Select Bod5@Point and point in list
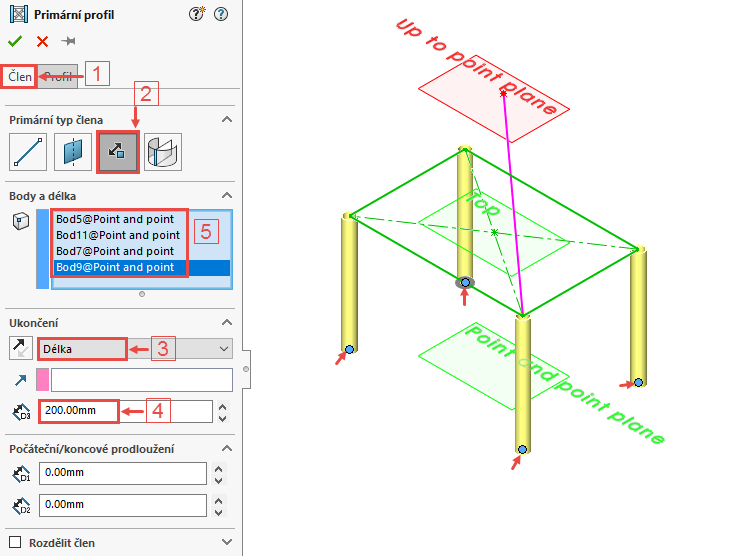Viewport: 750px width, 556px height. click(142, 219)
